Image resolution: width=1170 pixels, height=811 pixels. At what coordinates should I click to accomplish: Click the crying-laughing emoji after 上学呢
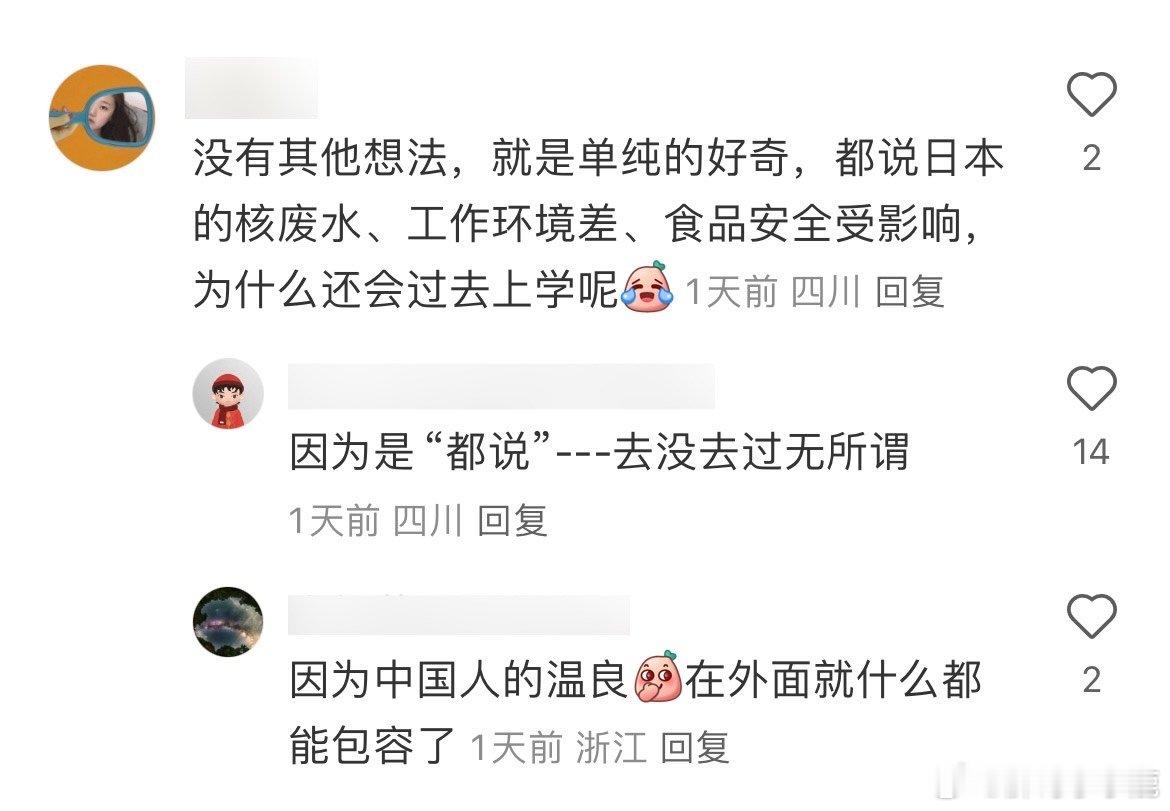[x=647, y=286]
